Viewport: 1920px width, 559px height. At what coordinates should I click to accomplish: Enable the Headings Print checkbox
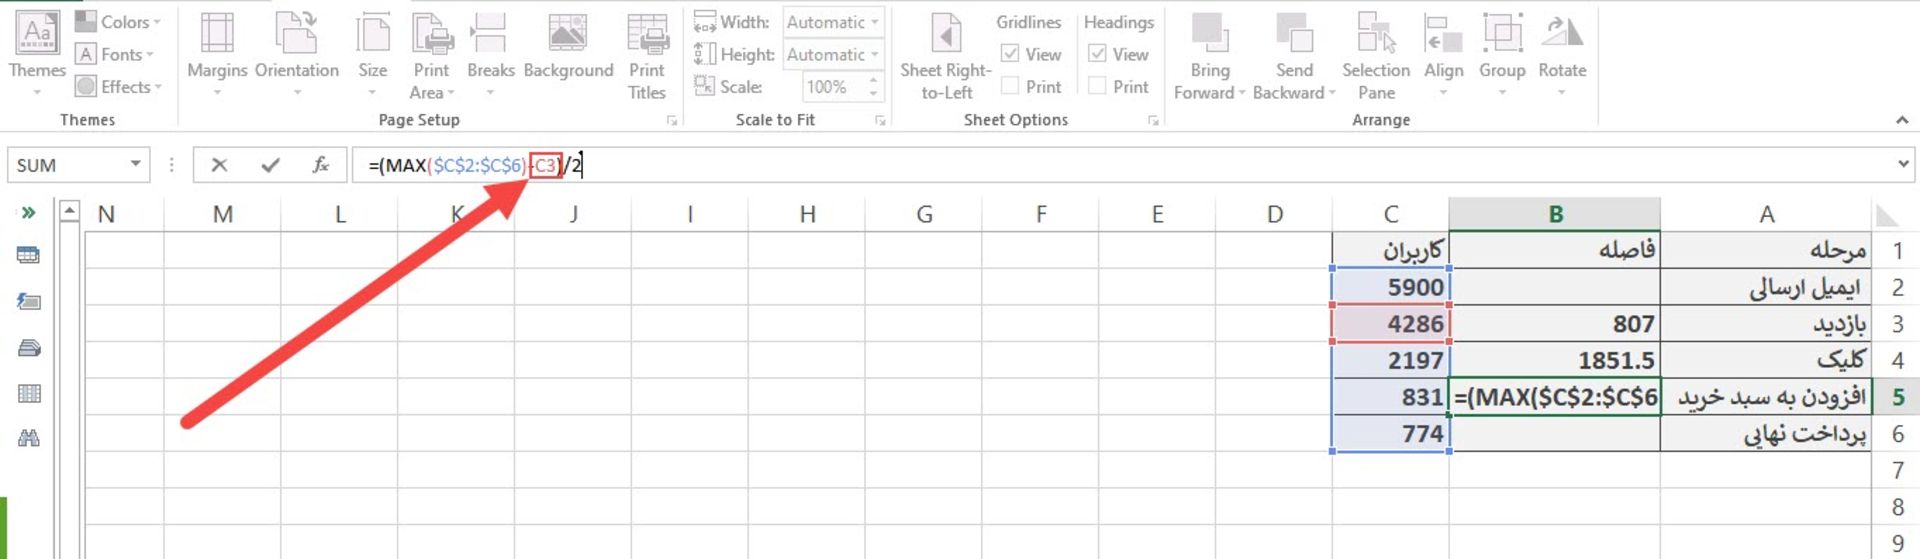[x=1097, y=86]
